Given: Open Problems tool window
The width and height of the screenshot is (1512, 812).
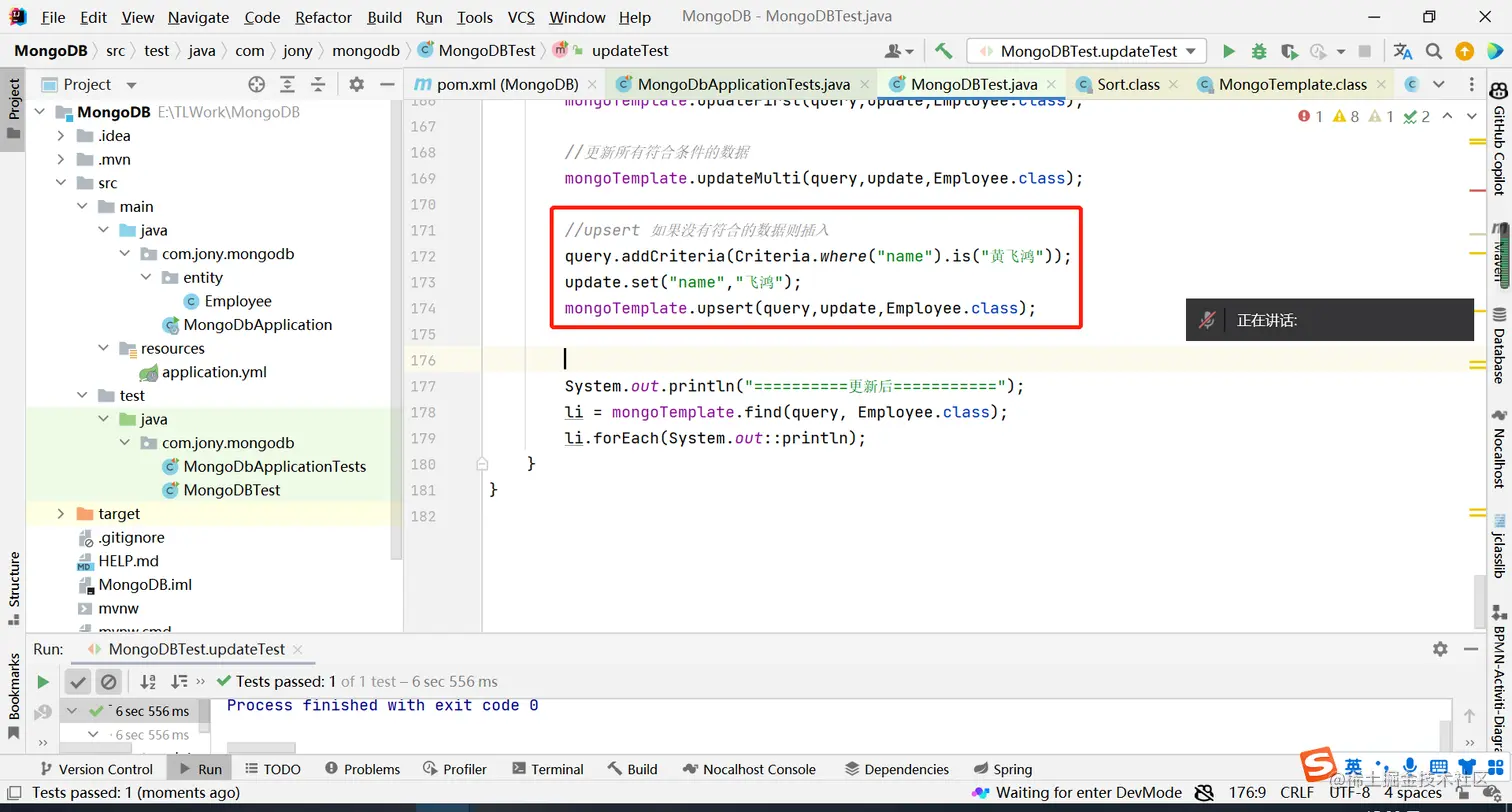Looking at the screenshot, I should click(362, 769).
